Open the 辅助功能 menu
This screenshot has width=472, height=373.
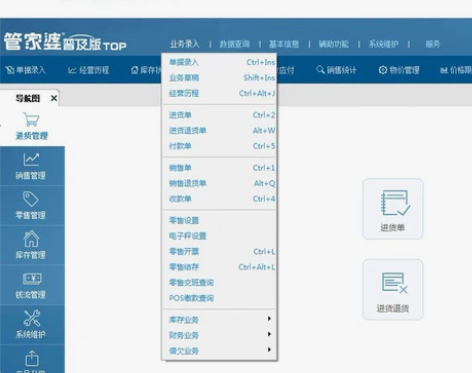coord(334,44)
